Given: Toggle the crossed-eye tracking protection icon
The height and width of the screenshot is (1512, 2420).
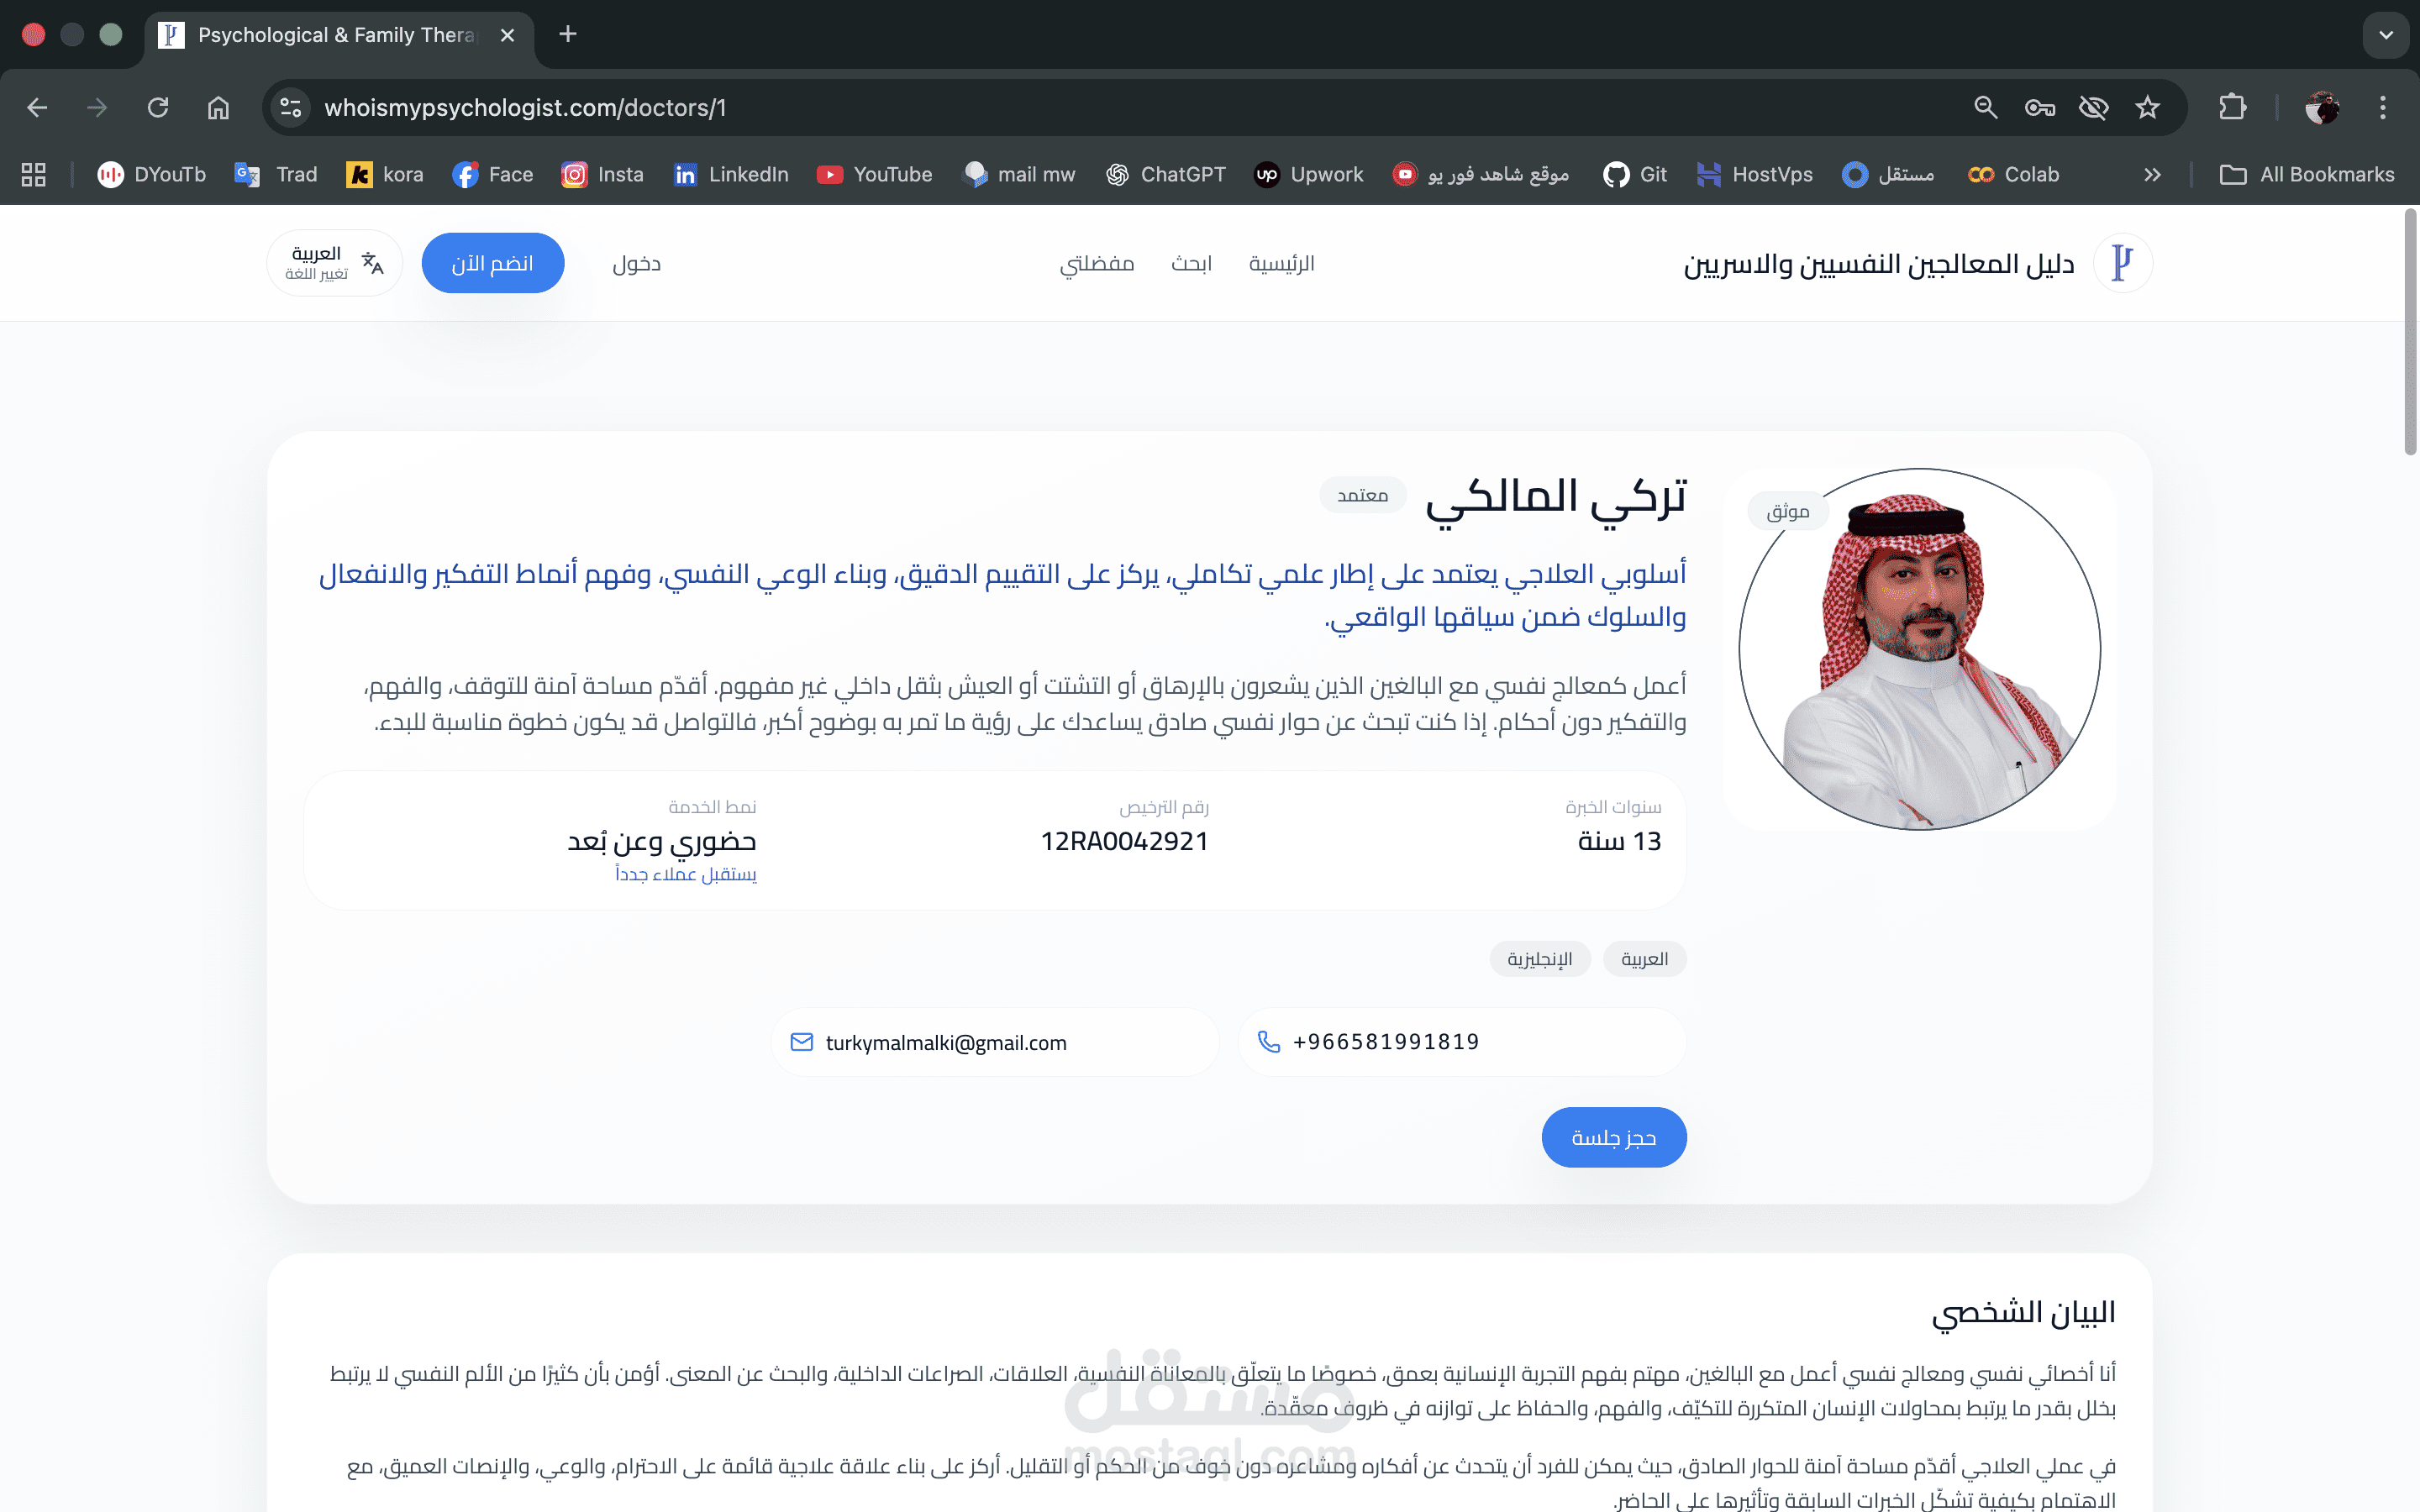Looking at the screenshot, I should 2093,107.
